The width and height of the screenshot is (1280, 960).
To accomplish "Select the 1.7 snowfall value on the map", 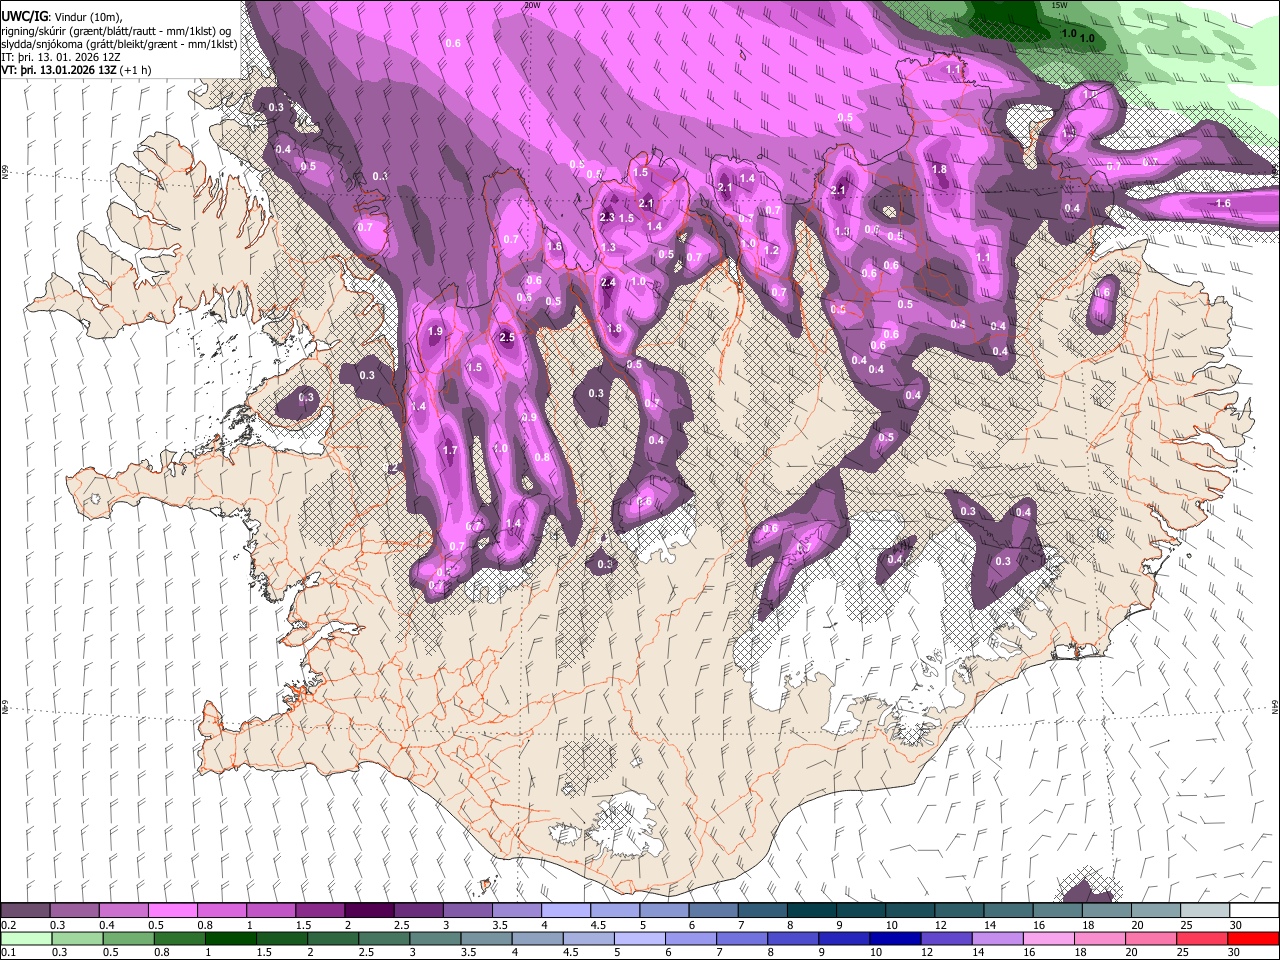I will (x=450, y=451).
